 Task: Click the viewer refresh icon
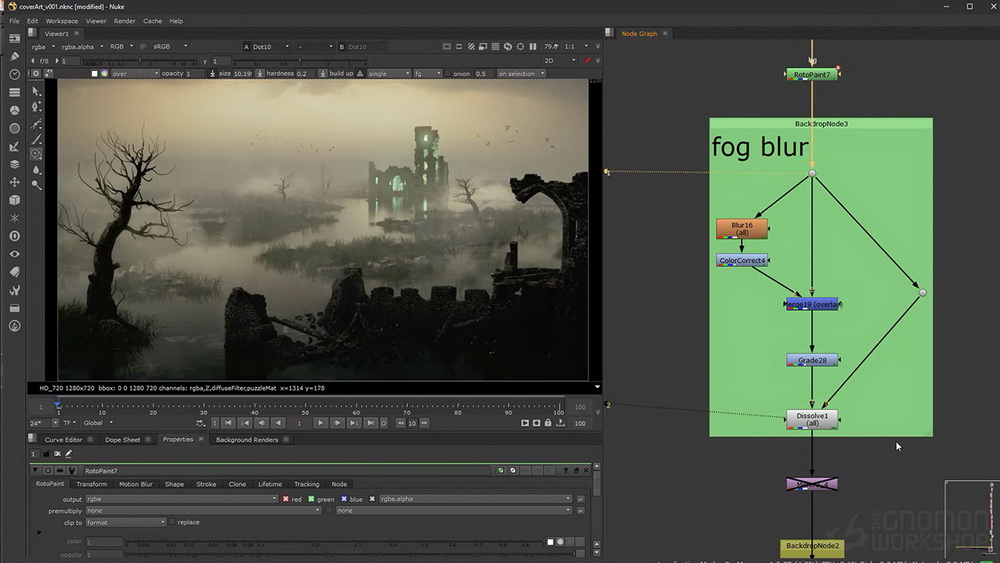(508, 47)
